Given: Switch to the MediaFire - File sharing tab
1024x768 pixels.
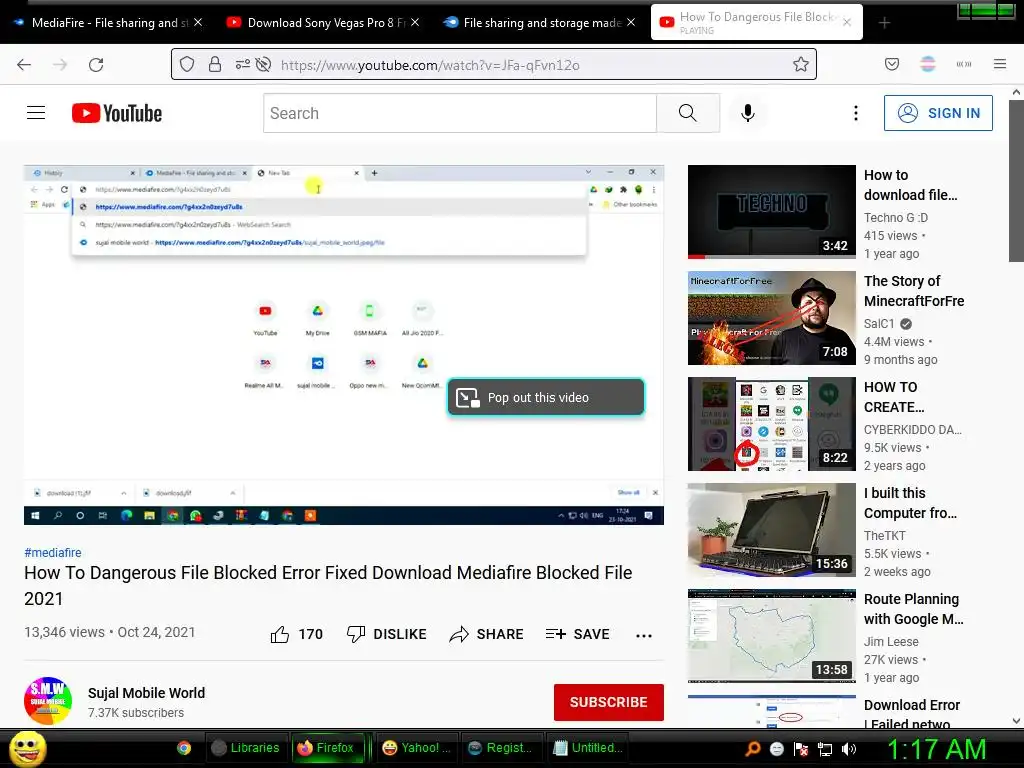Looking at the screenshot, I should (108, 23).
